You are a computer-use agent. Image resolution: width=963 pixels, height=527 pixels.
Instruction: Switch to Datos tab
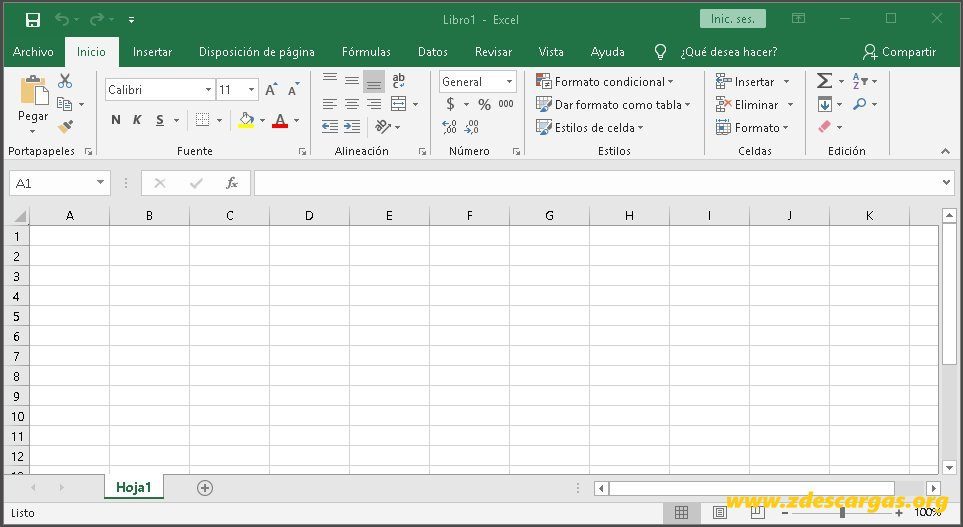coord(432,52)
